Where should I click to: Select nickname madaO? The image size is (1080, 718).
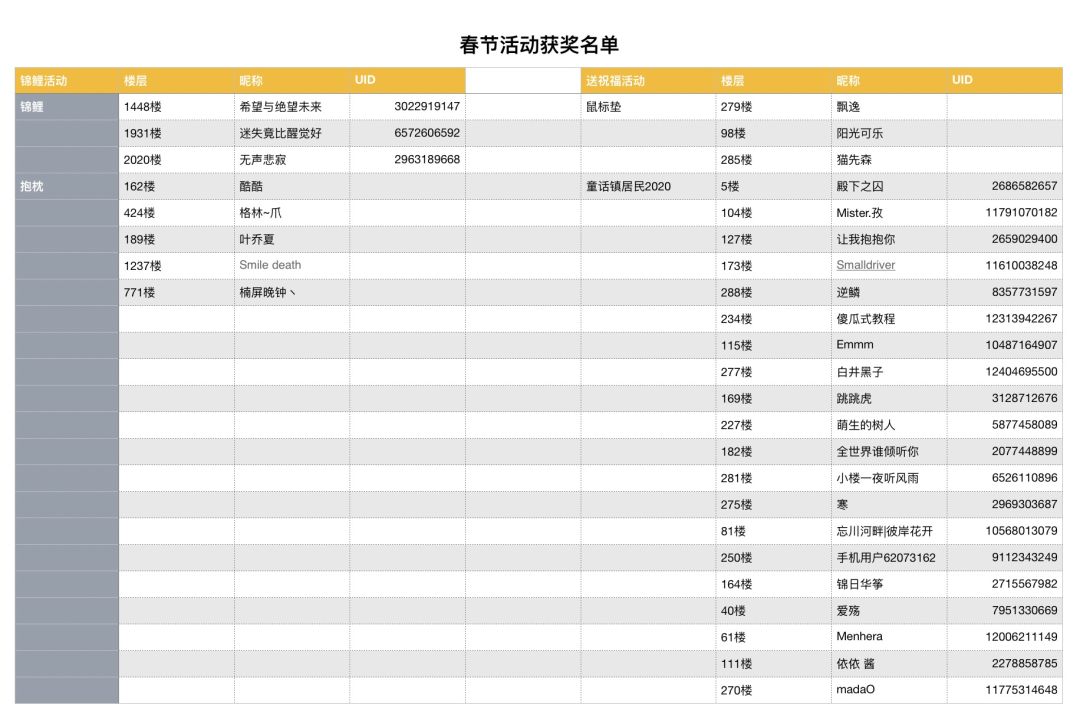[855, 690]
